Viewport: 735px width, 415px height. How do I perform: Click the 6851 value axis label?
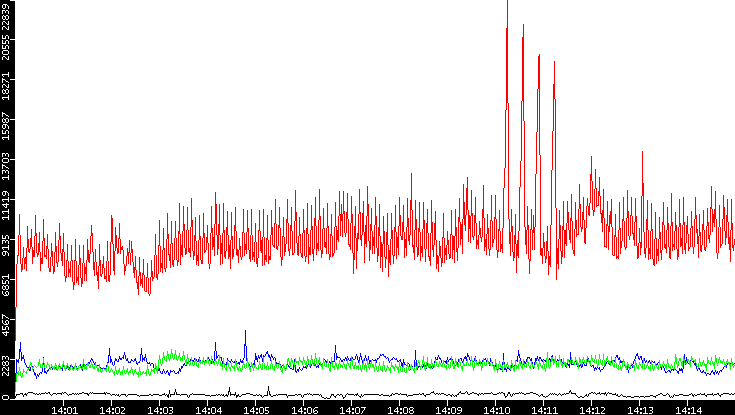[6, 286]
